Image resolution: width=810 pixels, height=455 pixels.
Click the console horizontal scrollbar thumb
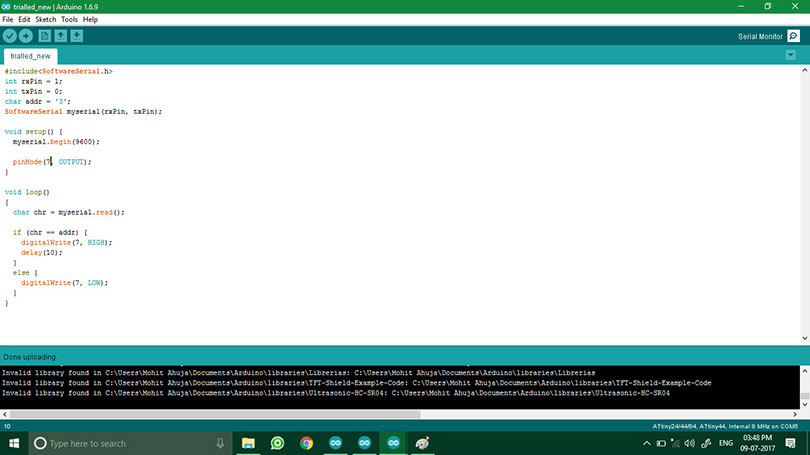point(215,414)
